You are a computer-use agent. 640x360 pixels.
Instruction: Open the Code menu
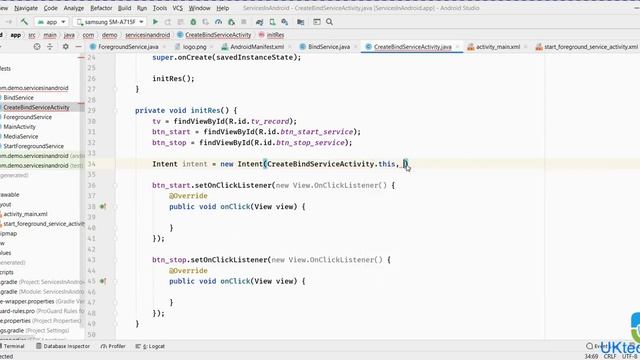(51, 8)
